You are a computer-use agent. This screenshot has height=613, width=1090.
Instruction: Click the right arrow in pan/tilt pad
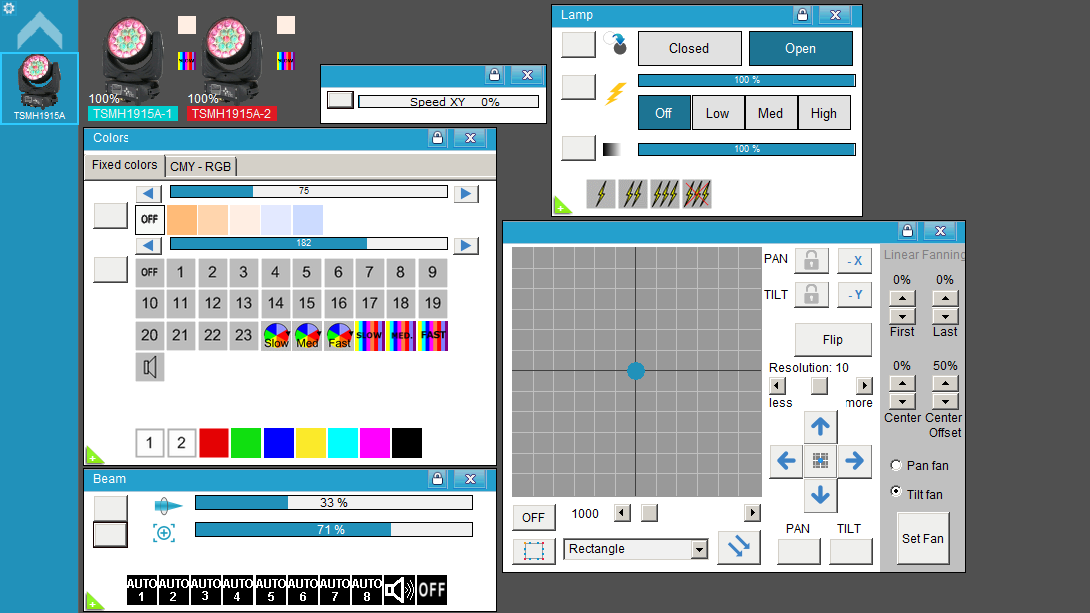coord(854,461)
